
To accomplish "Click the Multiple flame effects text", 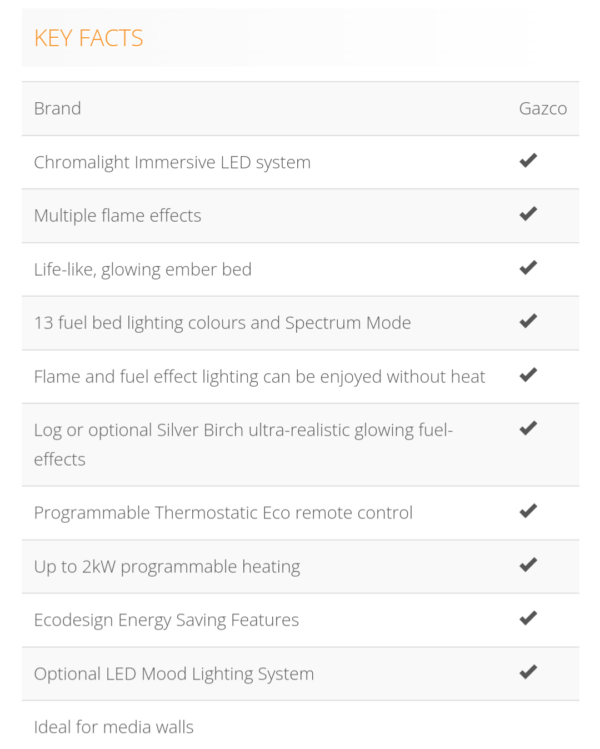I will coord(118,216).
